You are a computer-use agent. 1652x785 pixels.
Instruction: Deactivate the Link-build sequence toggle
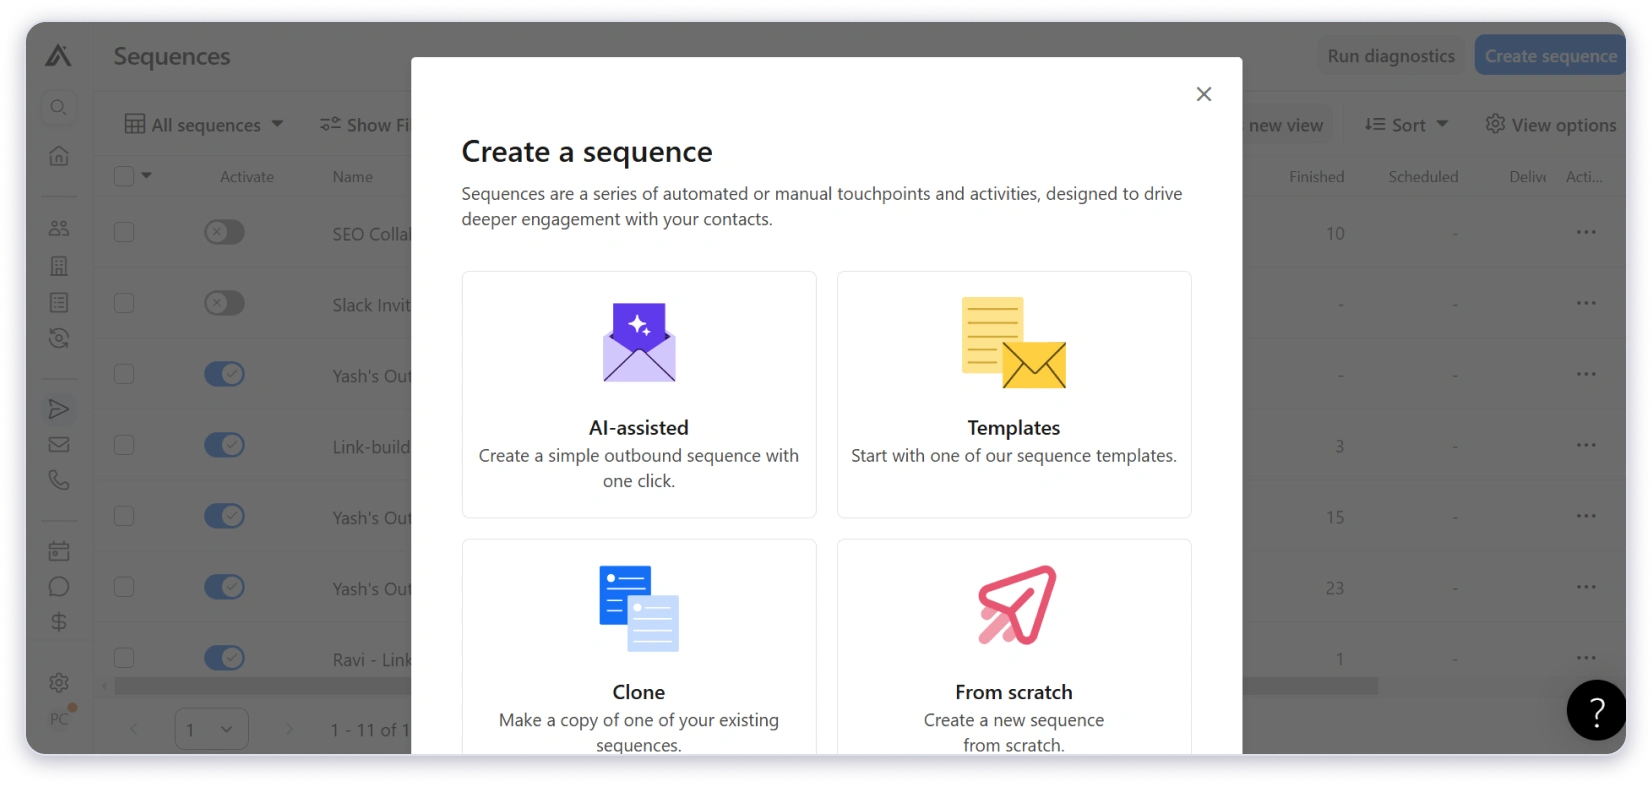(x=224, y=445)
